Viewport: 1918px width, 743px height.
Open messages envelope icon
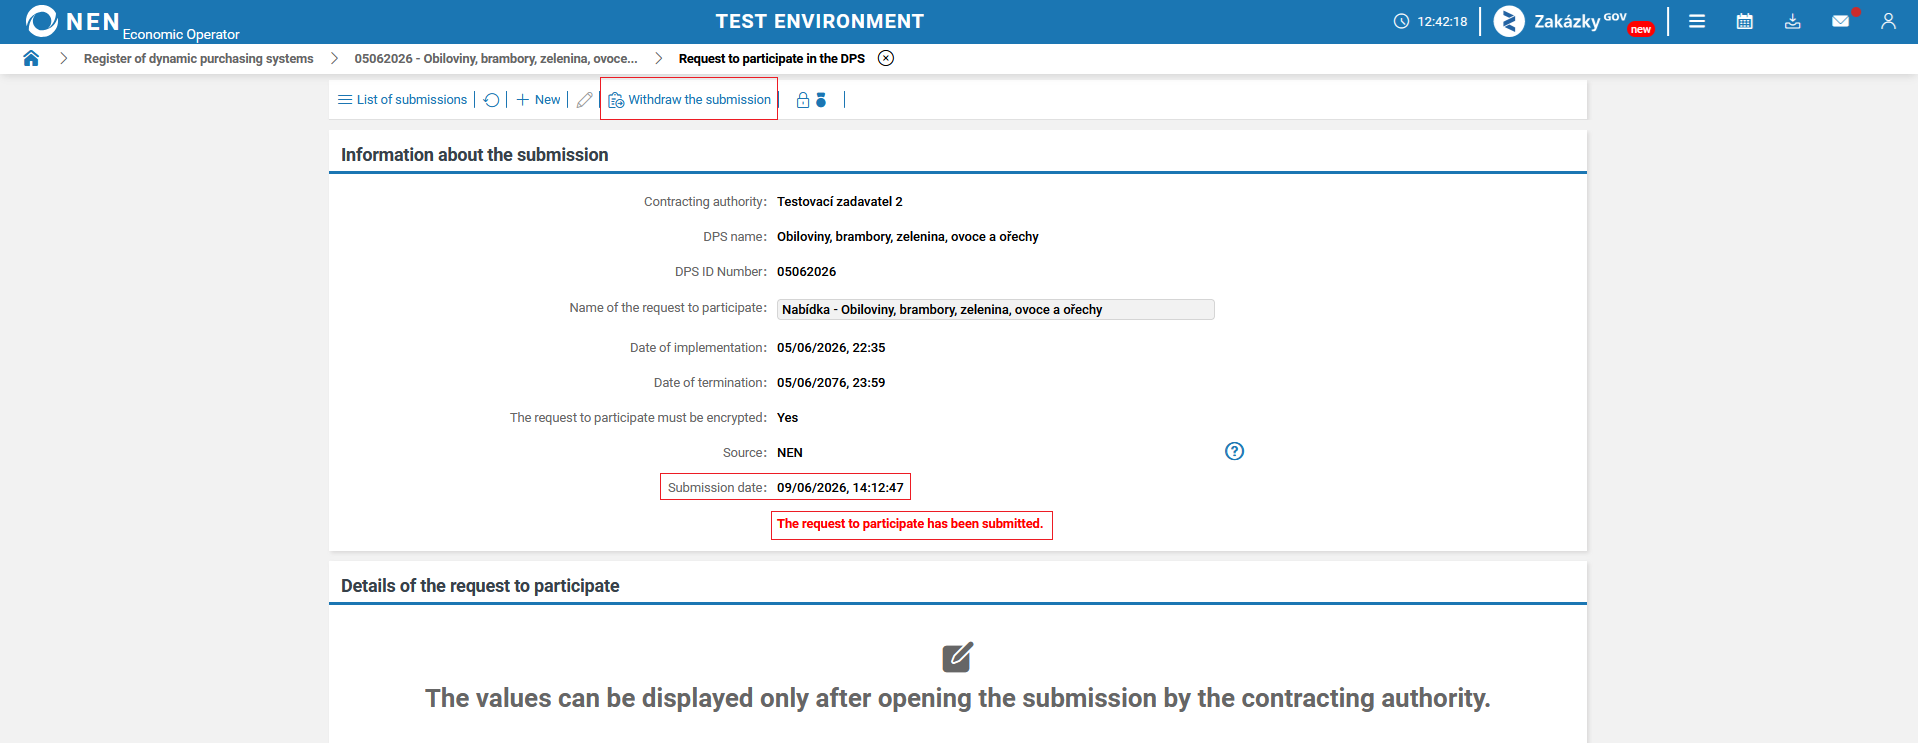coord(1841,21)
